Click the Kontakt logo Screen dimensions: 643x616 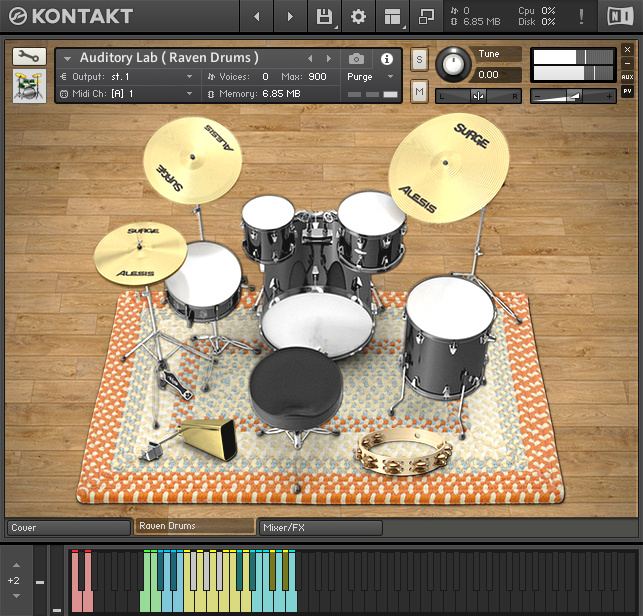(x=71, y=16)
